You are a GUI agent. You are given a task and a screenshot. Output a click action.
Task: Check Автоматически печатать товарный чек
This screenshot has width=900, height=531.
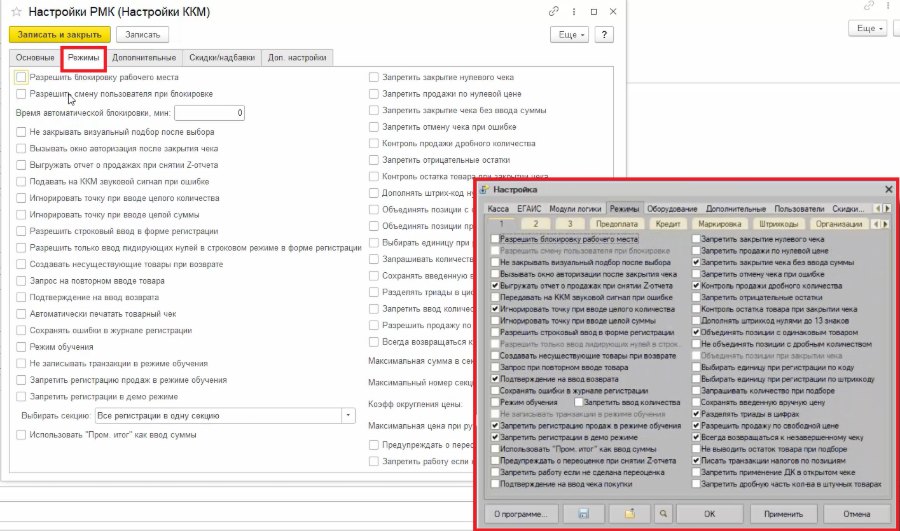point(21,314)
